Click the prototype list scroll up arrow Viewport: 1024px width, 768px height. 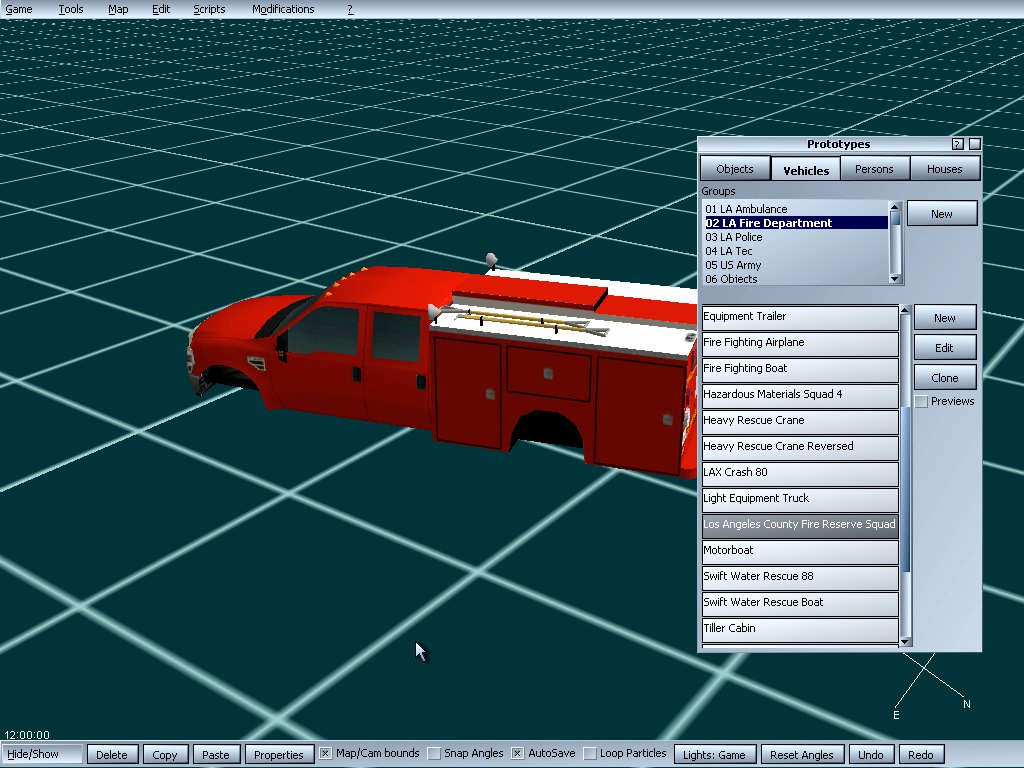coord(905,310)
